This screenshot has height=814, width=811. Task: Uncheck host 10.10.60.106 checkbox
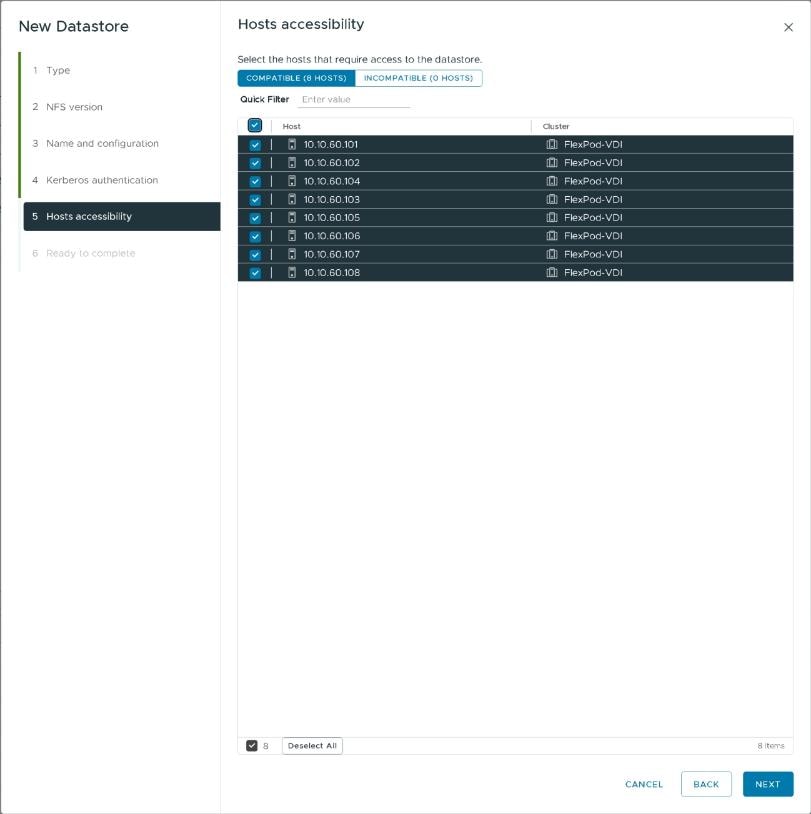(x=255, y=236)
